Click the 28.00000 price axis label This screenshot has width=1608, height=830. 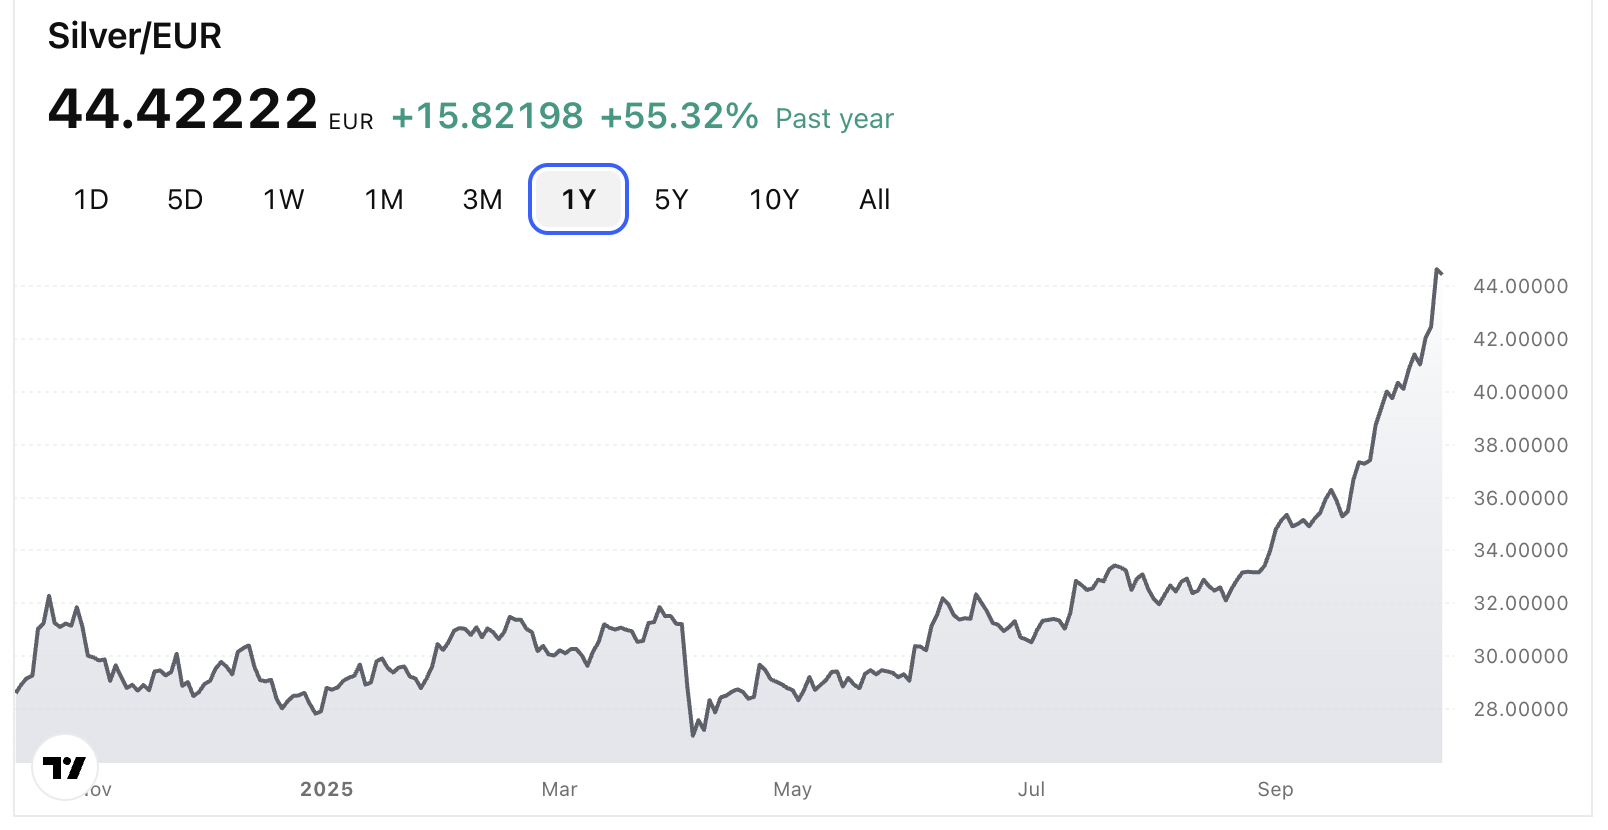tap(1520, 709)
